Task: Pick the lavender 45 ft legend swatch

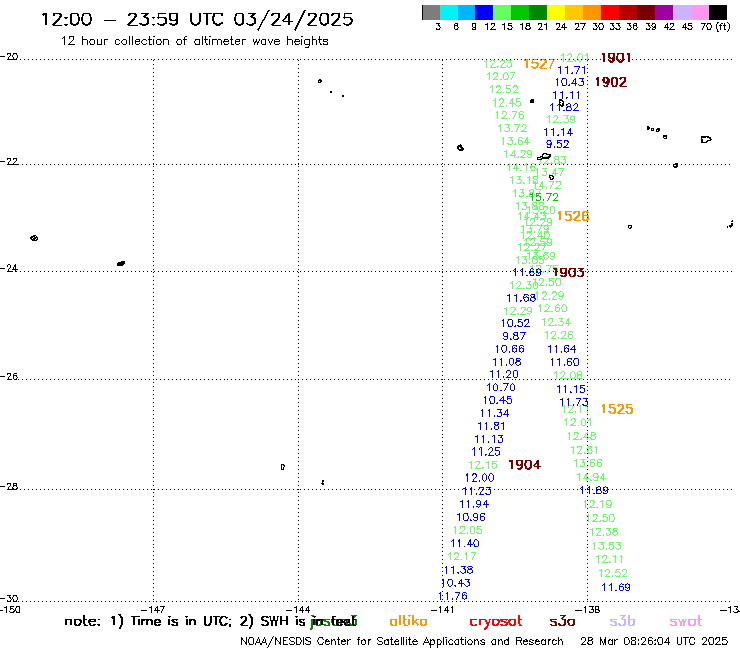Action: 681,12
